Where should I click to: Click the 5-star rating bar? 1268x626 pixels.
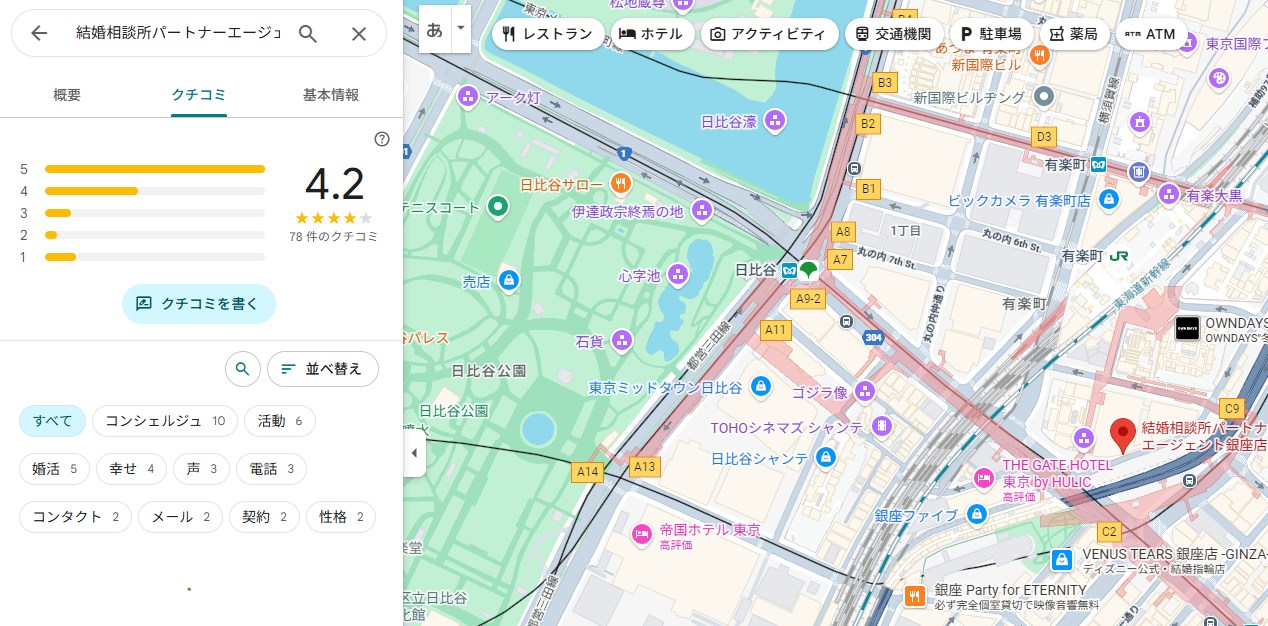(154, 169)
